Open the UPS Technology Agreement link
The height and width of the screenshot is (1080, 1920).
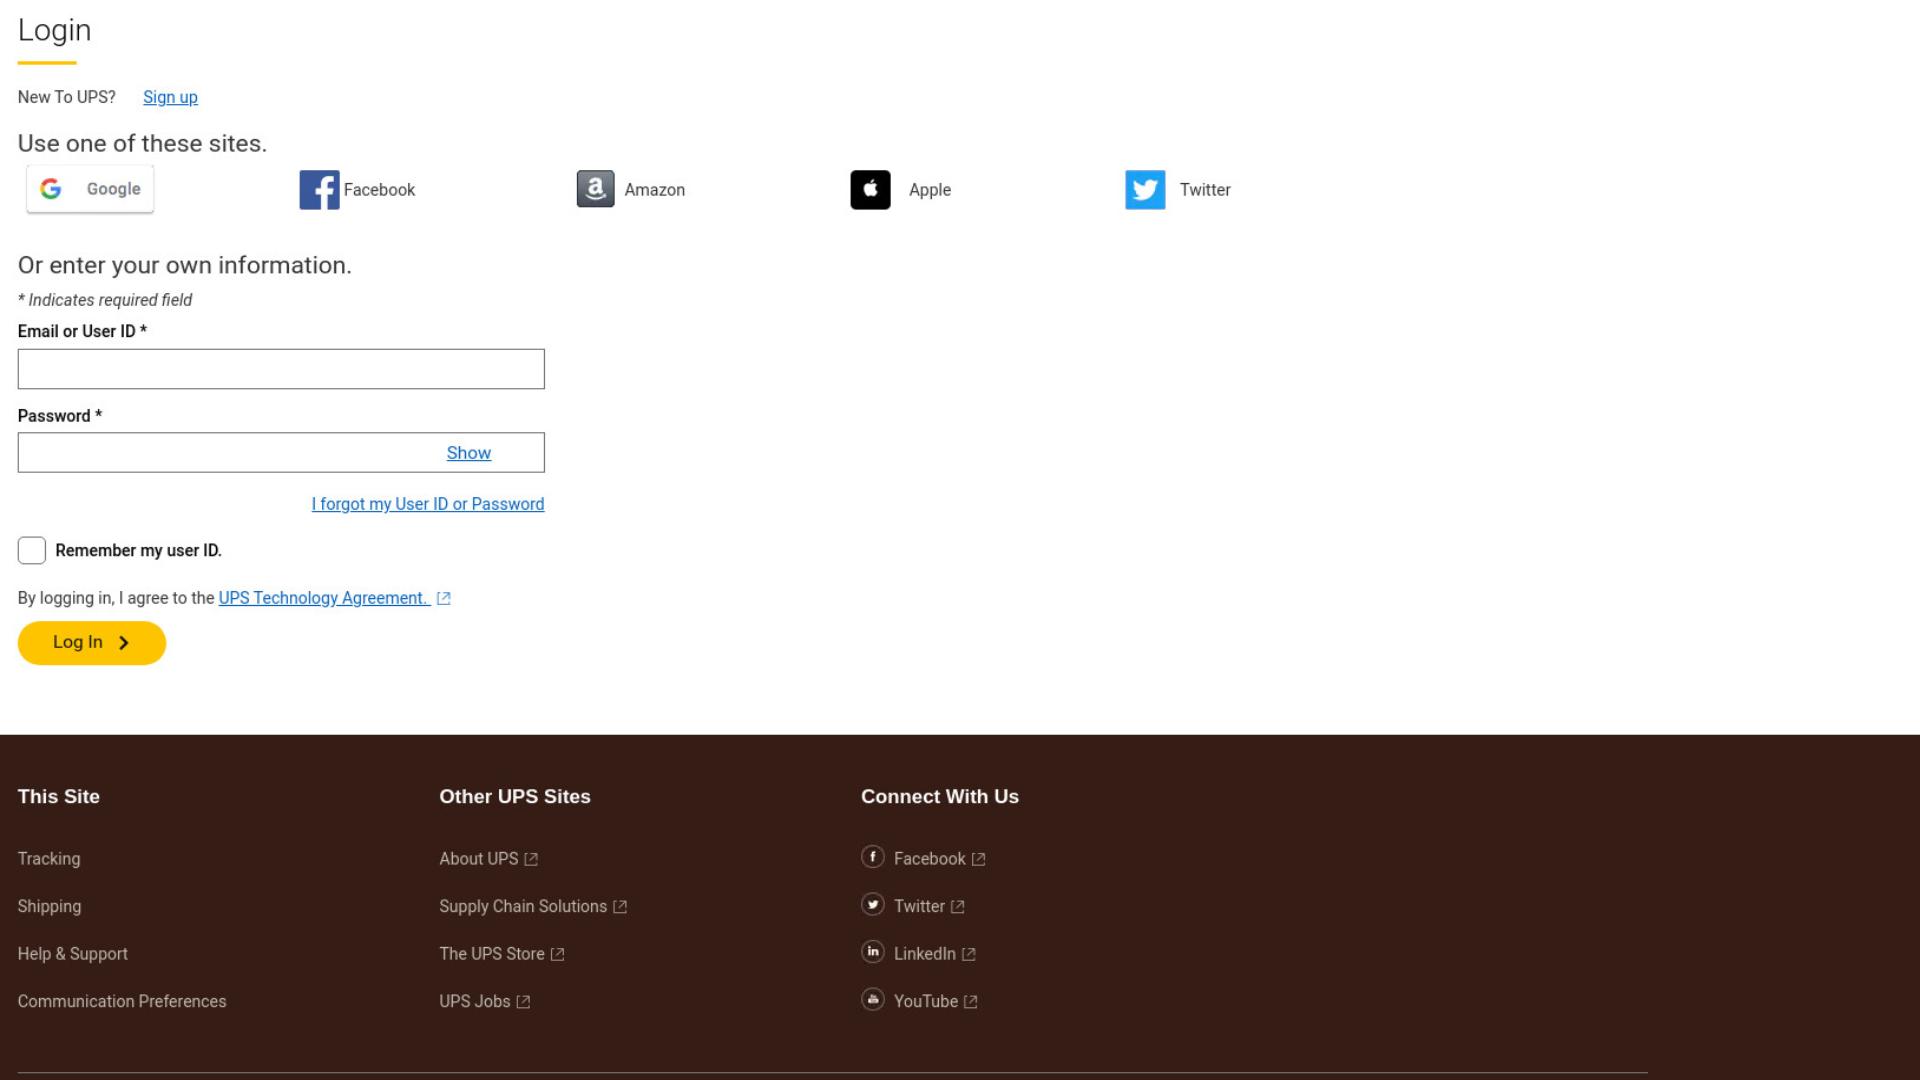click(324, 598)
